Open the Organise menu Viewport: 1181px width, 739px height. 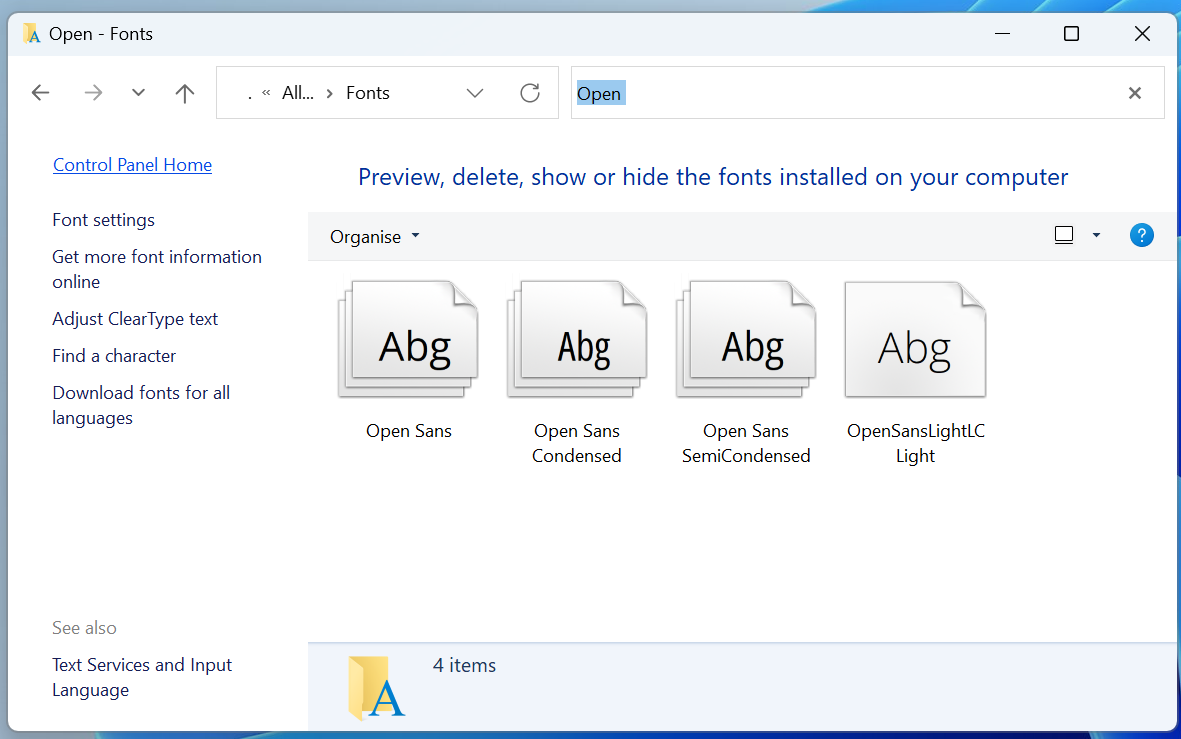375,237
